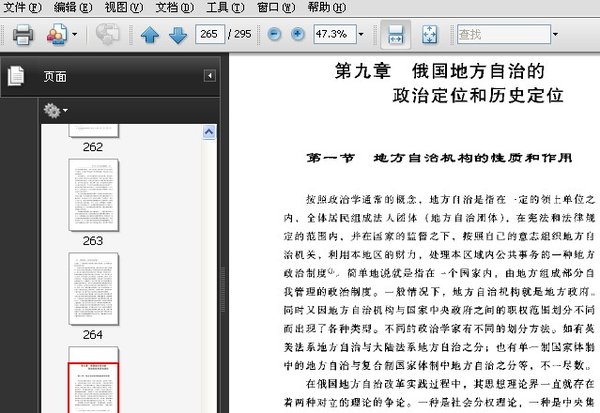Click the 查找 search input field

click(x=504, y=34)
